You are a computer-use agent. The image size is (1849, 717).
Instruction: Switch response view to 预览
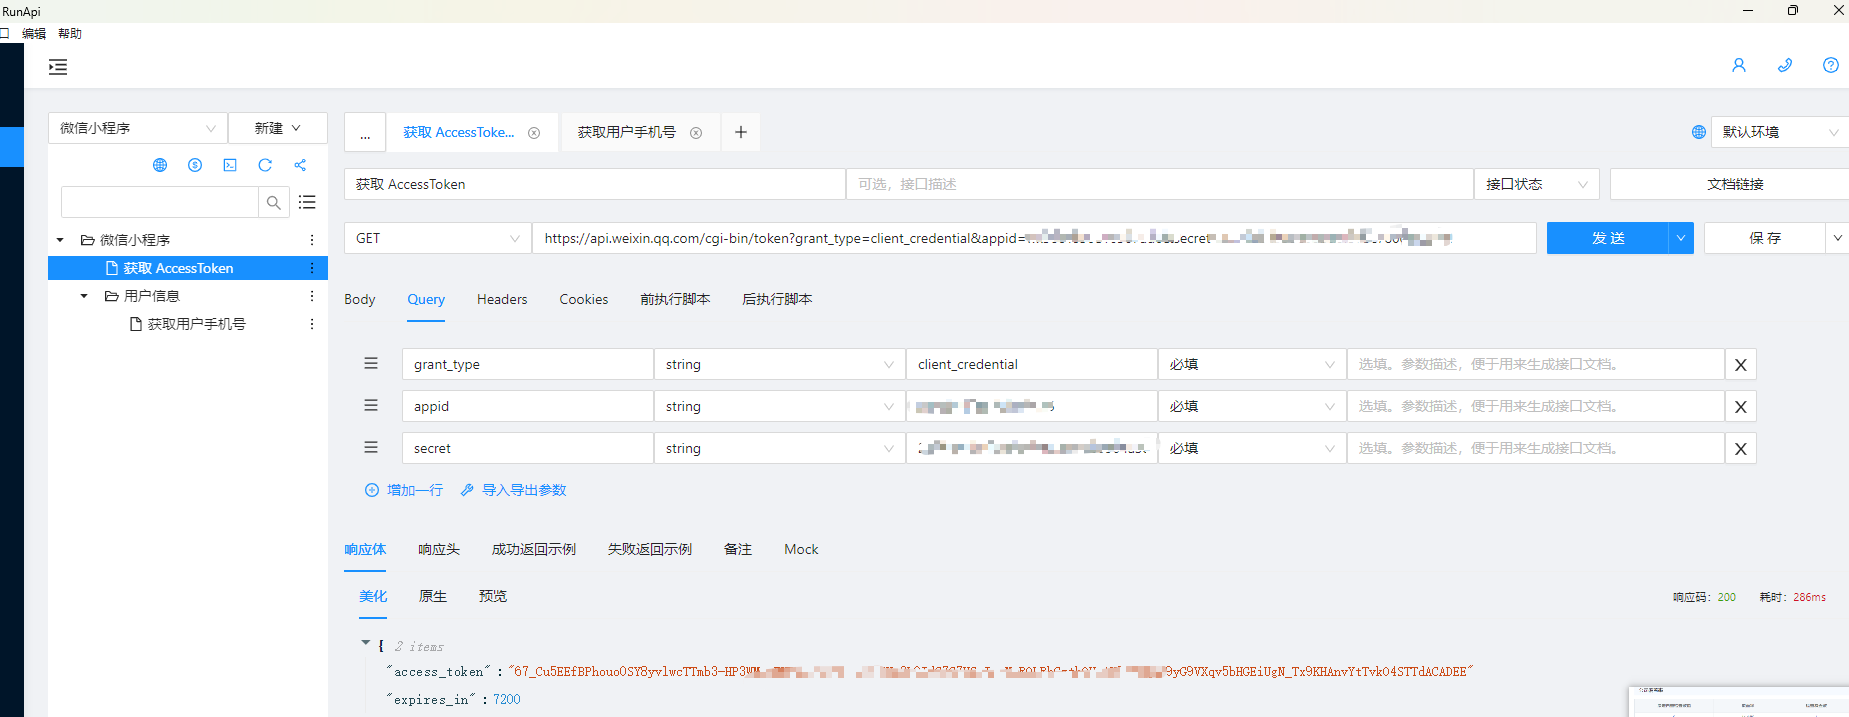click(x=493, y=596)
